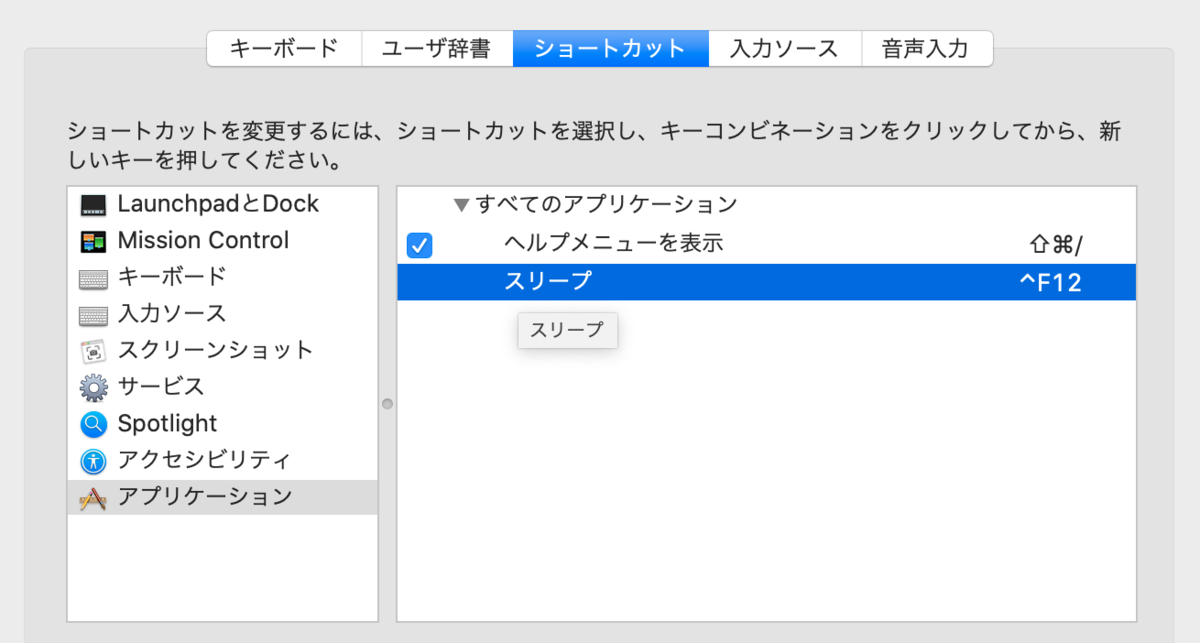Collapse すべてのアプリケーション disclosure triangle

coord(461,204)
